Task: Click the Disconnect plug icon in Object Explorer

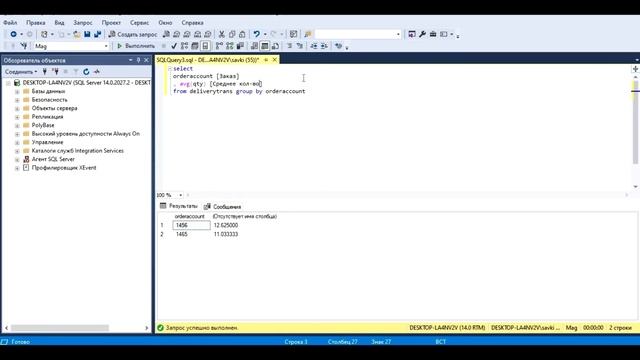Action: 55,72
